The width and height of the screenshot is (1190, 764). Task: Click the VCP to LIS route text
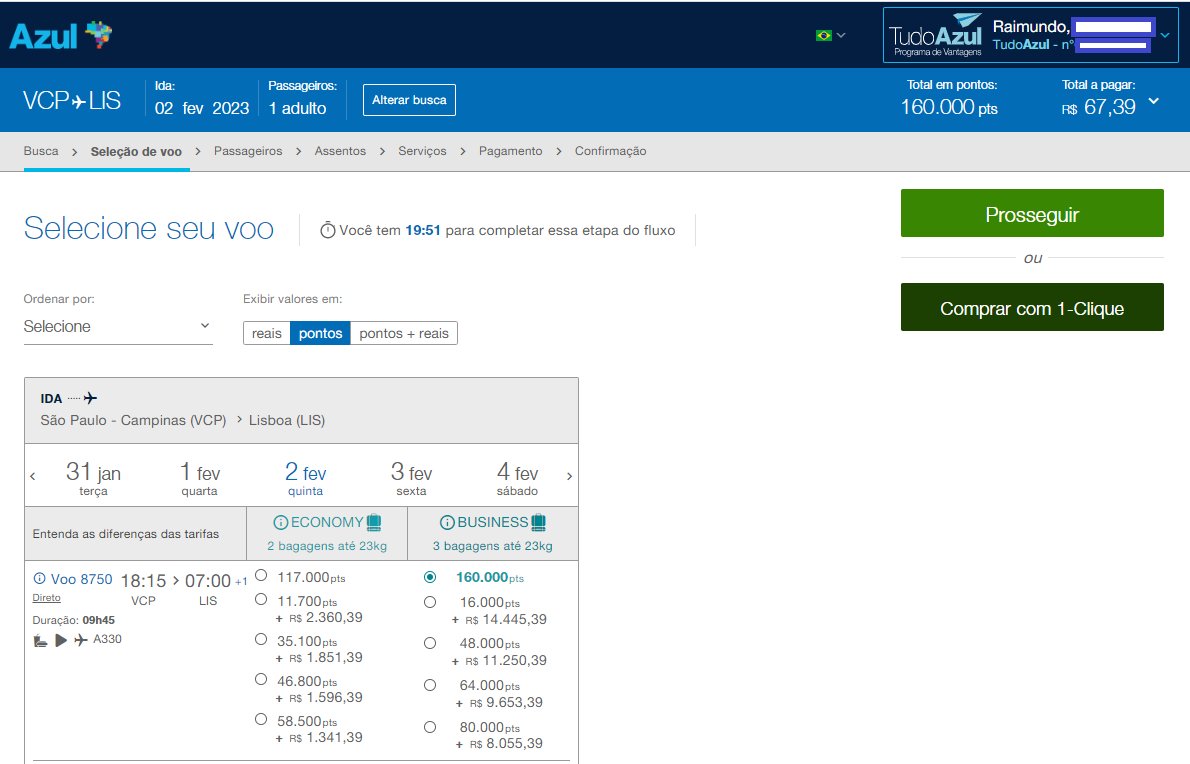71,100
